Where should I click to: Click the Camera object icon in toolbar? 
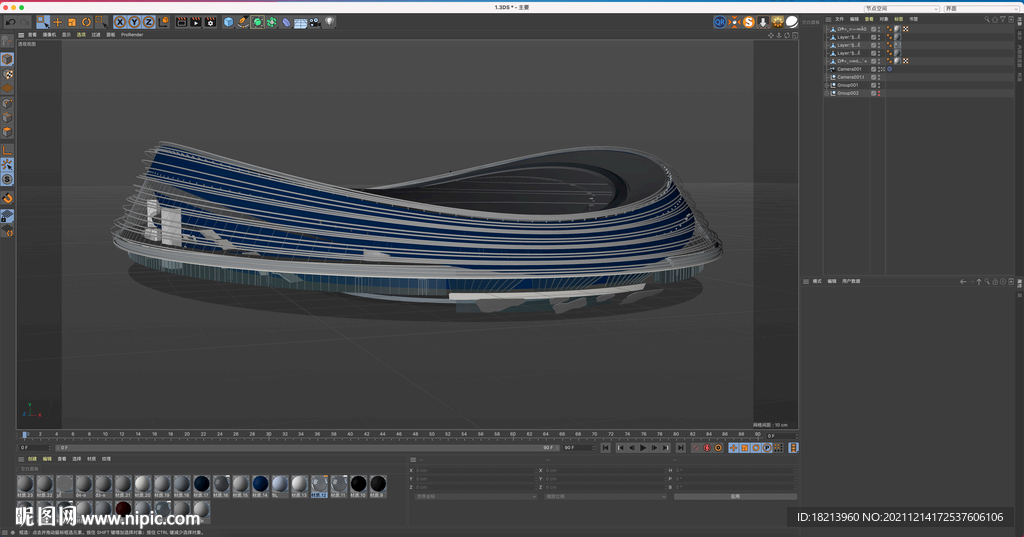click(315, 22)
